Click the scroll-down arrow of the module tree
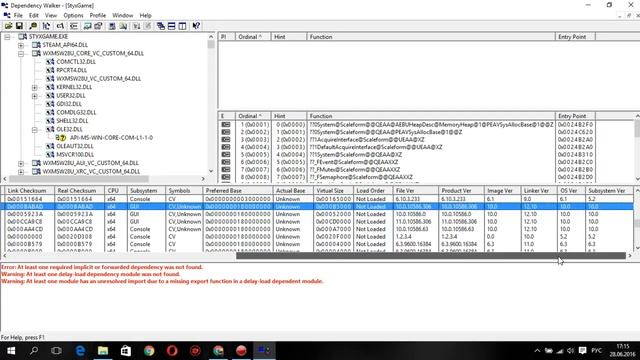 coord(211,171)
